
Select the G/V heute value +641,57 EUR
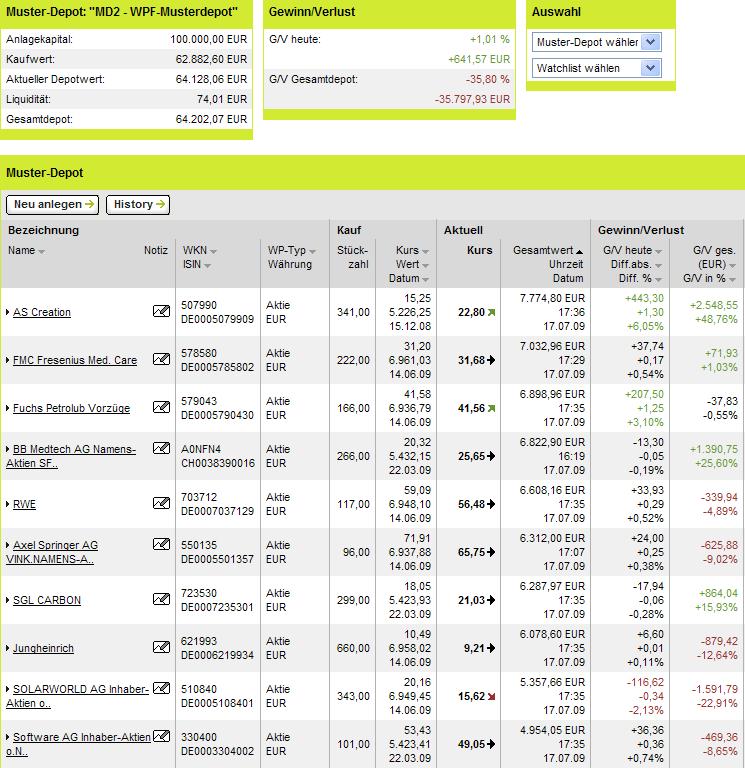479,59
